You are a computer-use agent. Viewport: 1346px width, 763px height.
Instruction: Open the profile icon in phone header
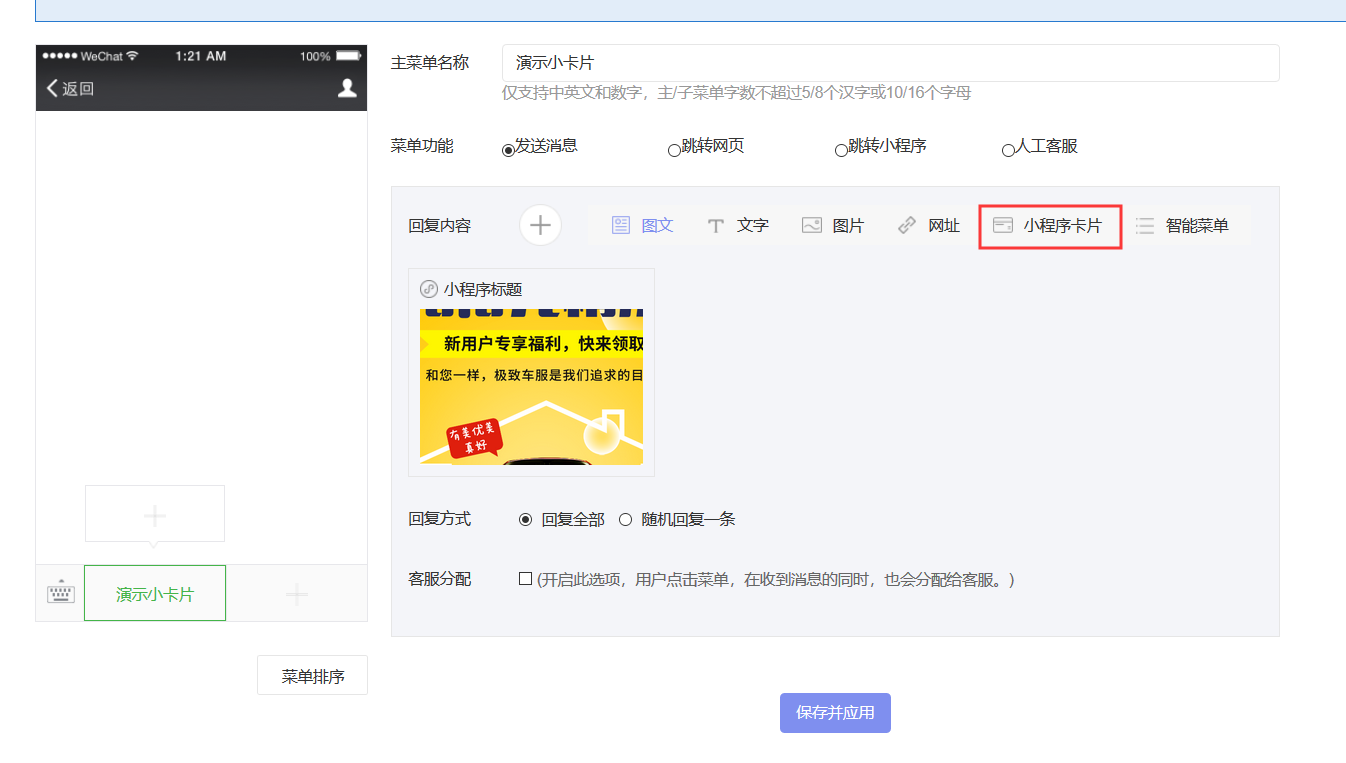347,88
